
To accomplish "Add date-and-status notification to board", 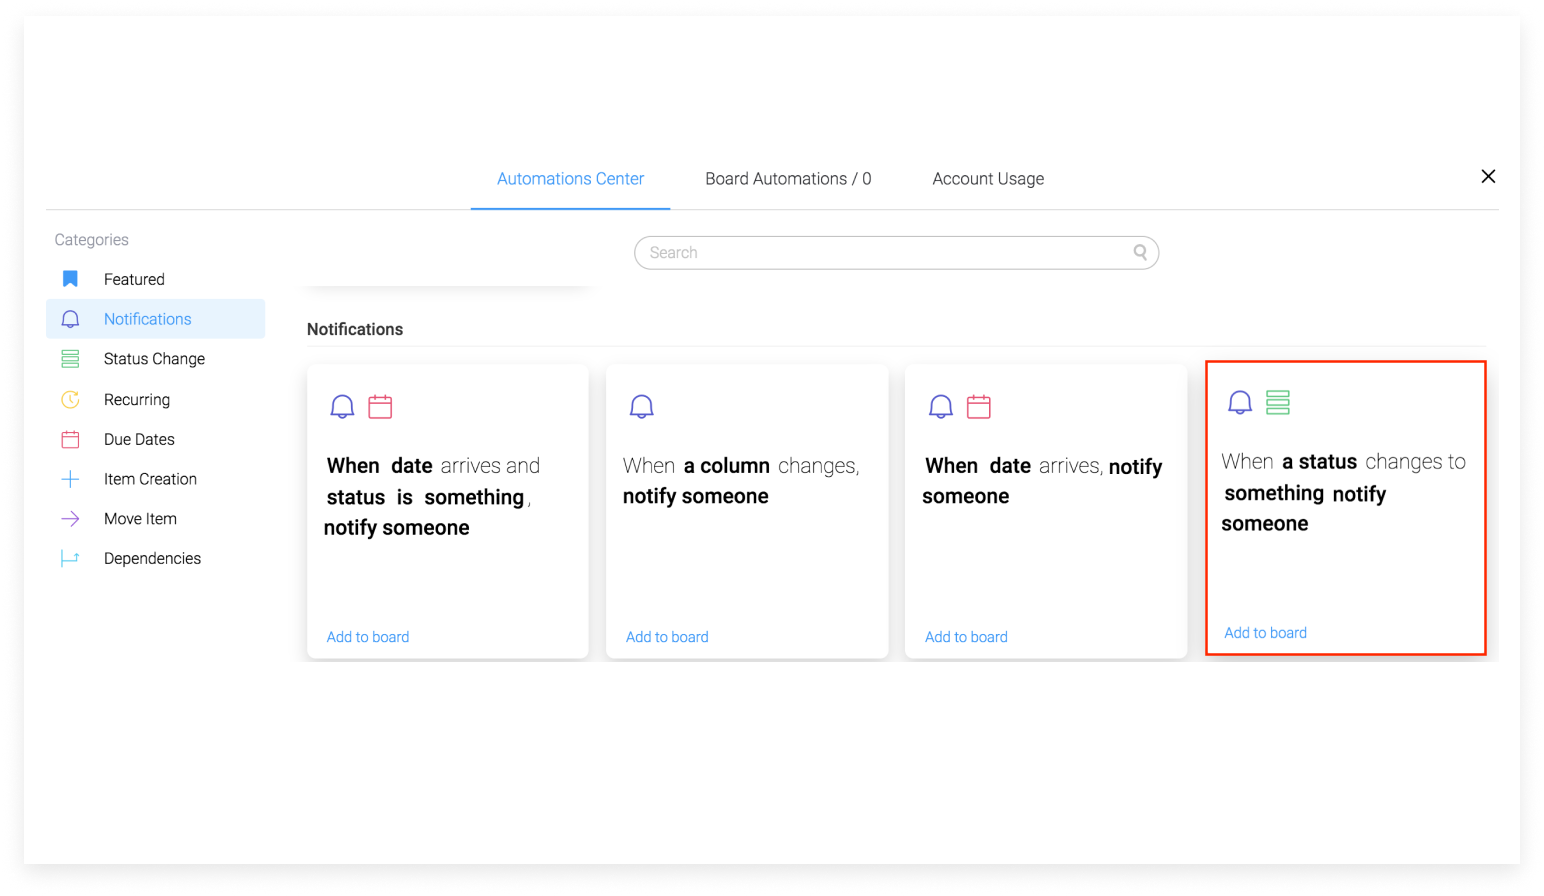I will 368,637.
